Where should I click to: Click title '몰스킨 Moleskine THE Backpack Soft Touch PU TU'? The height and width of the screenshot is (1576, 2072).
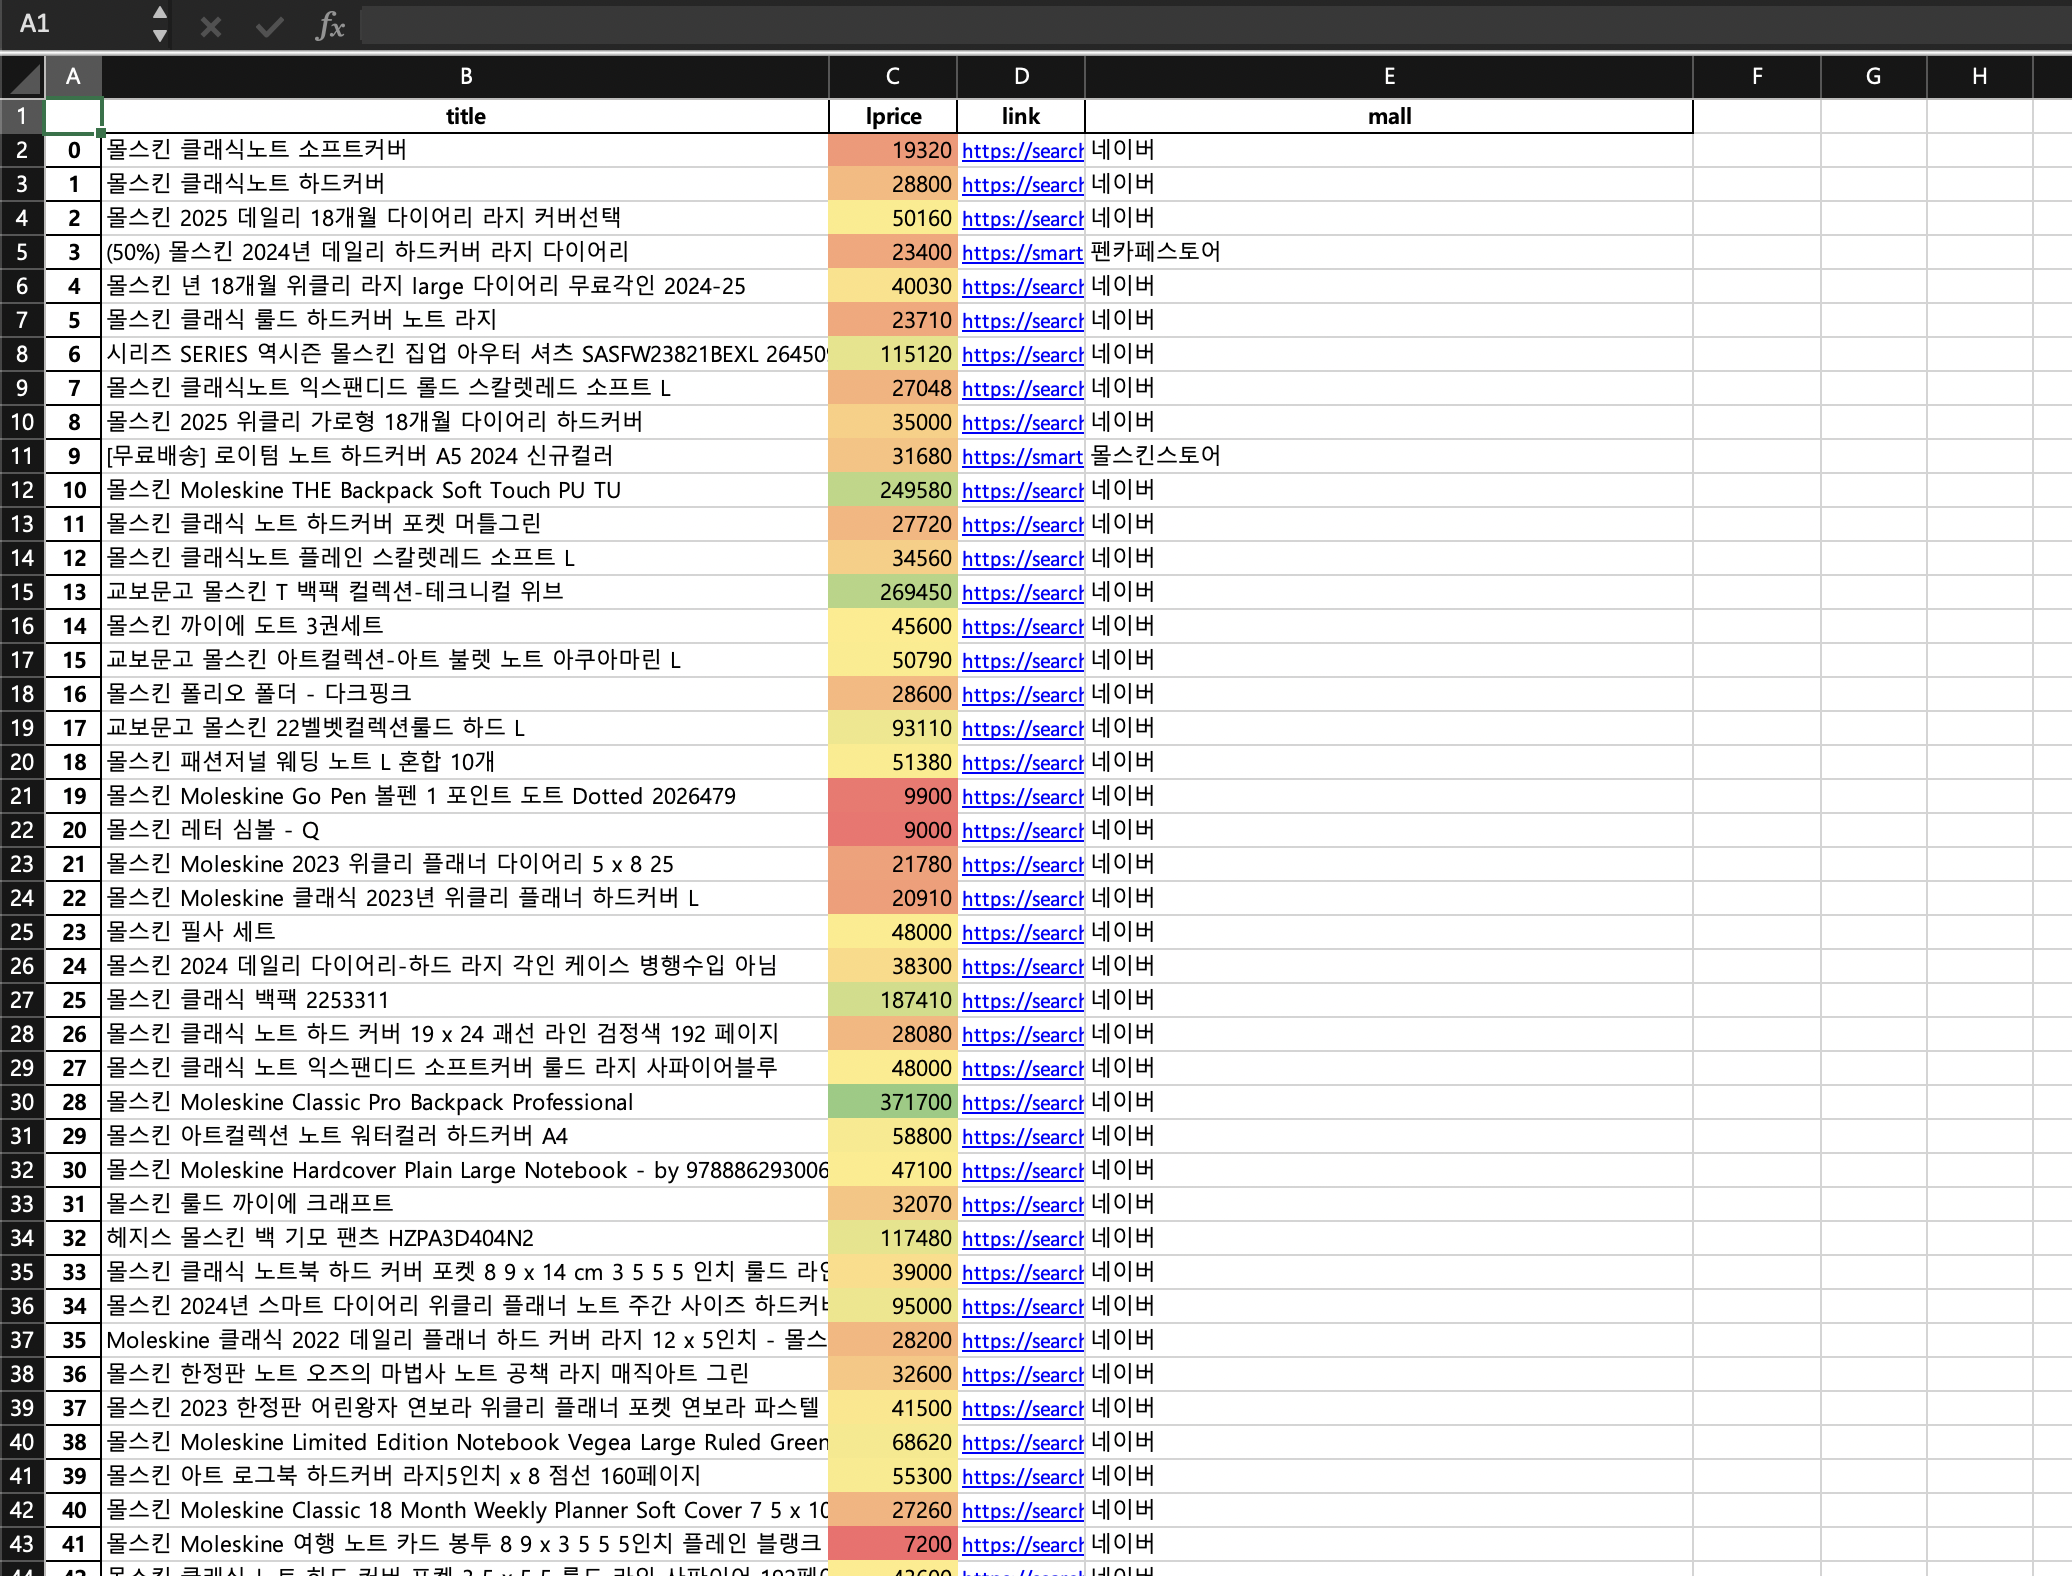(x=364, y=490)
